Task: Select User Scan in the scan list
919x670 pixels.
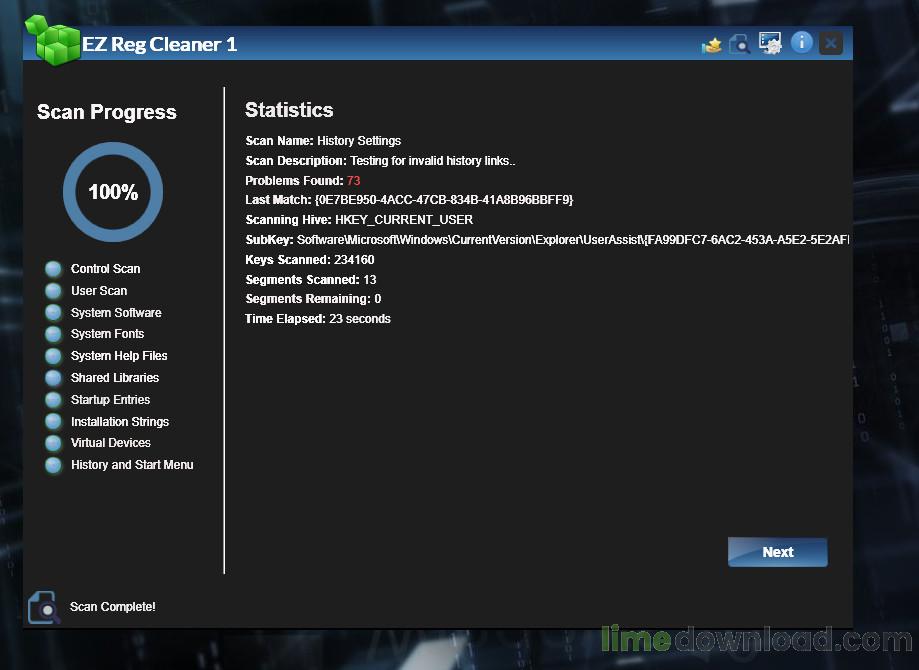Action: coord(99,291)
